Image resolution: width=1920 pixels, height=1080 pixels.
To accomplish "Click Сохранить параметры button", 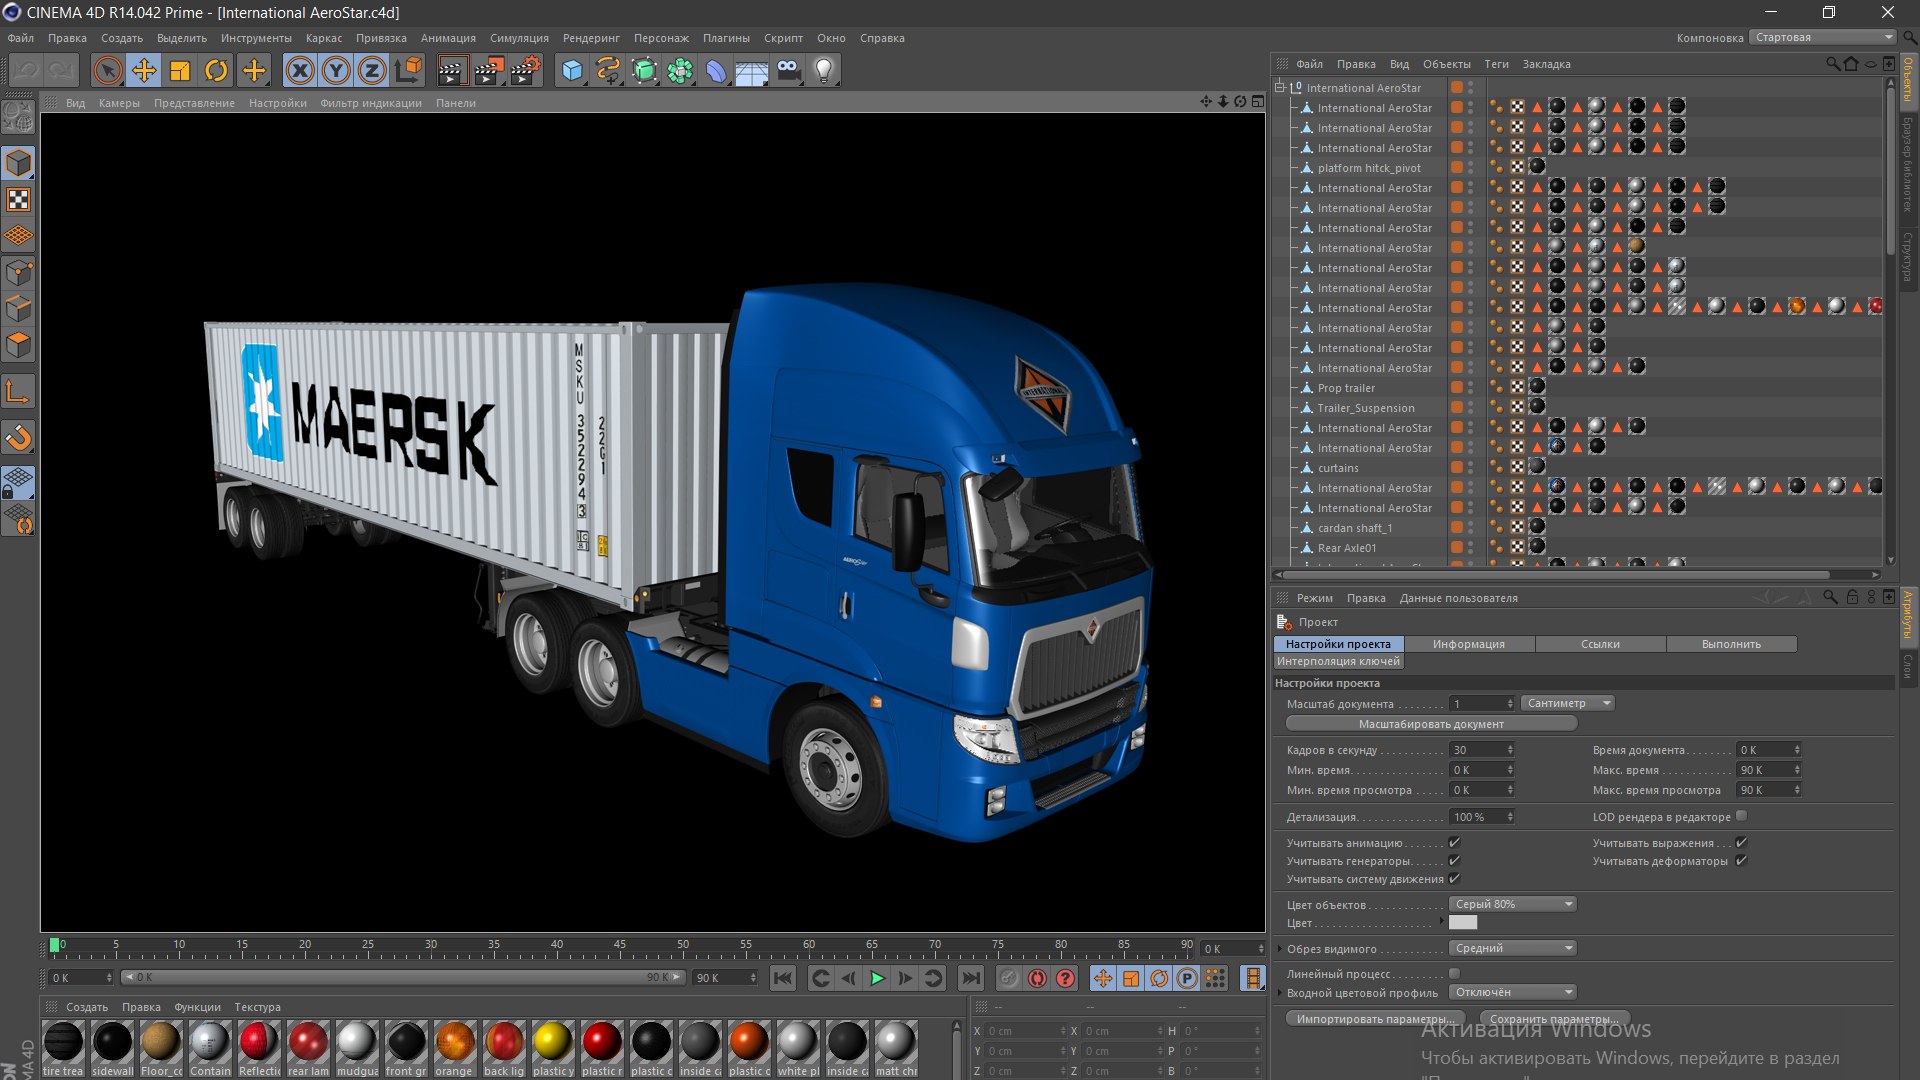I will tap(1554, 1019).
